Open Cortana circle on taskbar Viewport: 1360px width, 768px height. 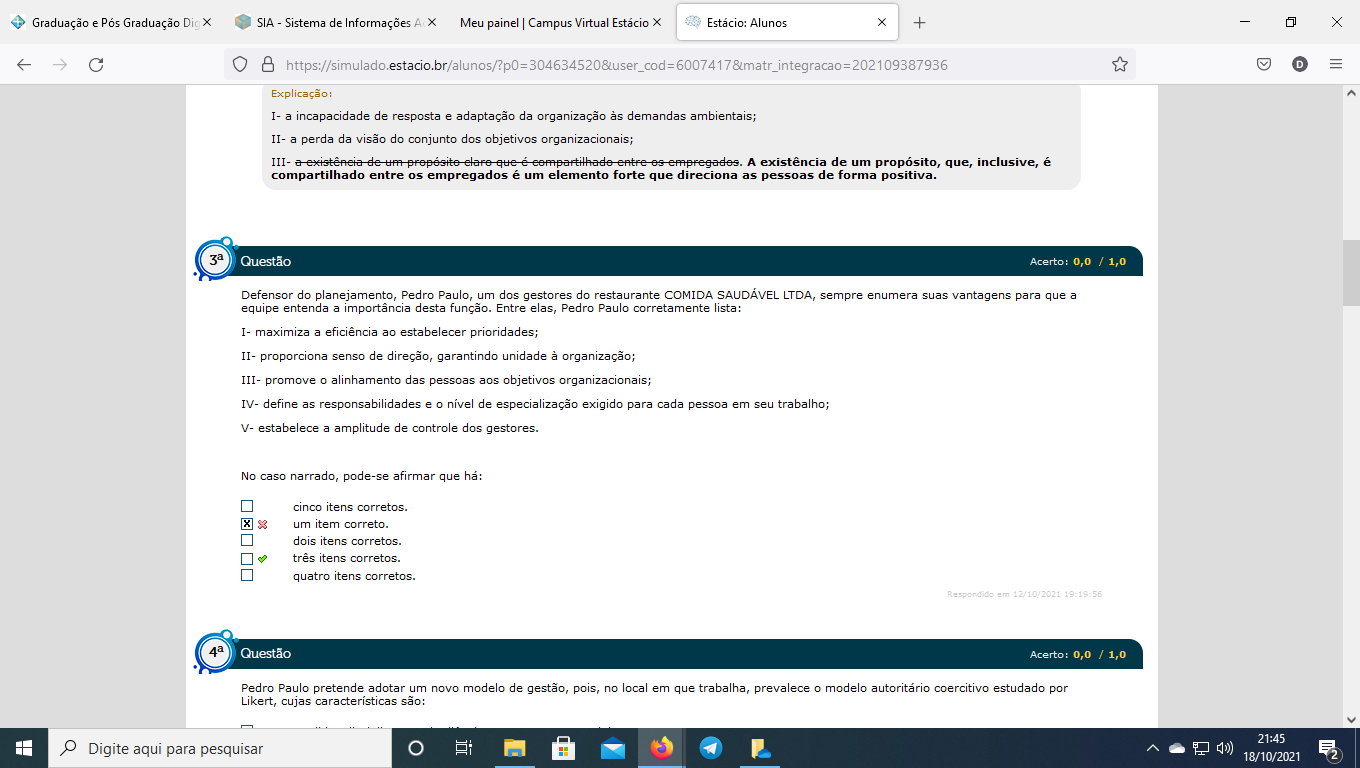[x=416, y=748]
